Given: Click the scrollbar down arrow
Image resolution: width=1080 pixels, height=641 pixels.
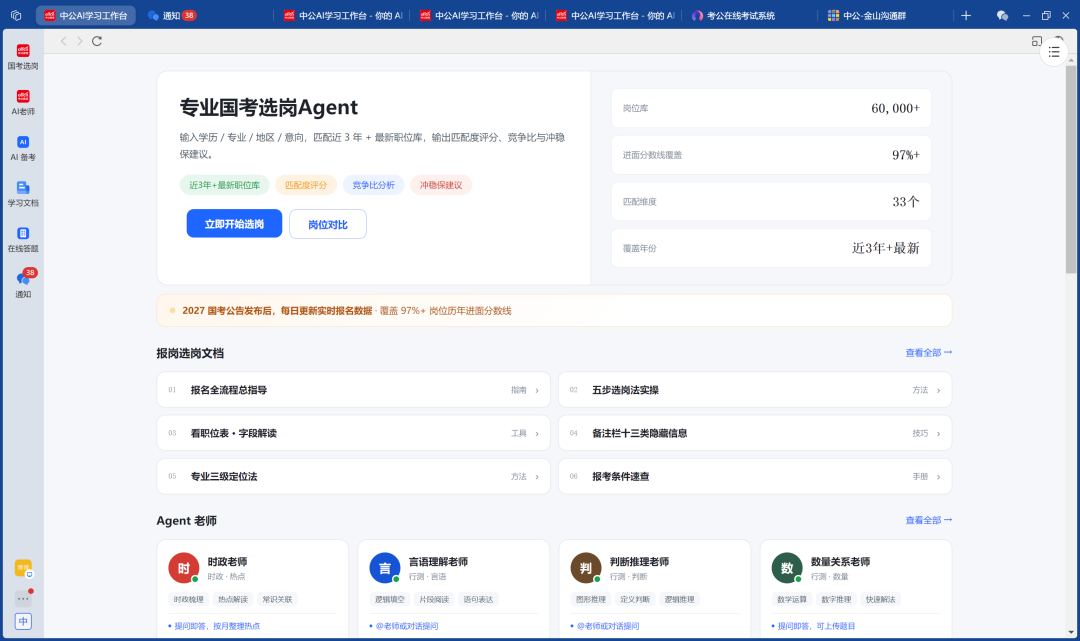Looking at the screenshot, I should pyautogui.click(x=1070, y=632).
